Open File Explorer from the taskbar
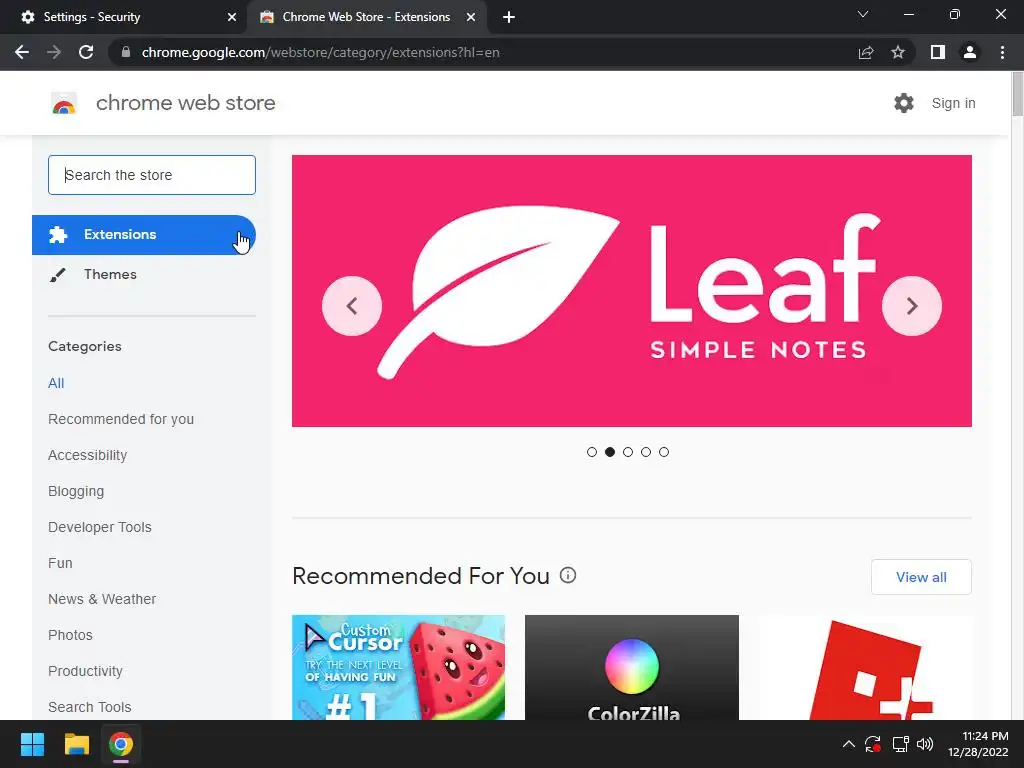1024x768 pixels. coord(76,744)
